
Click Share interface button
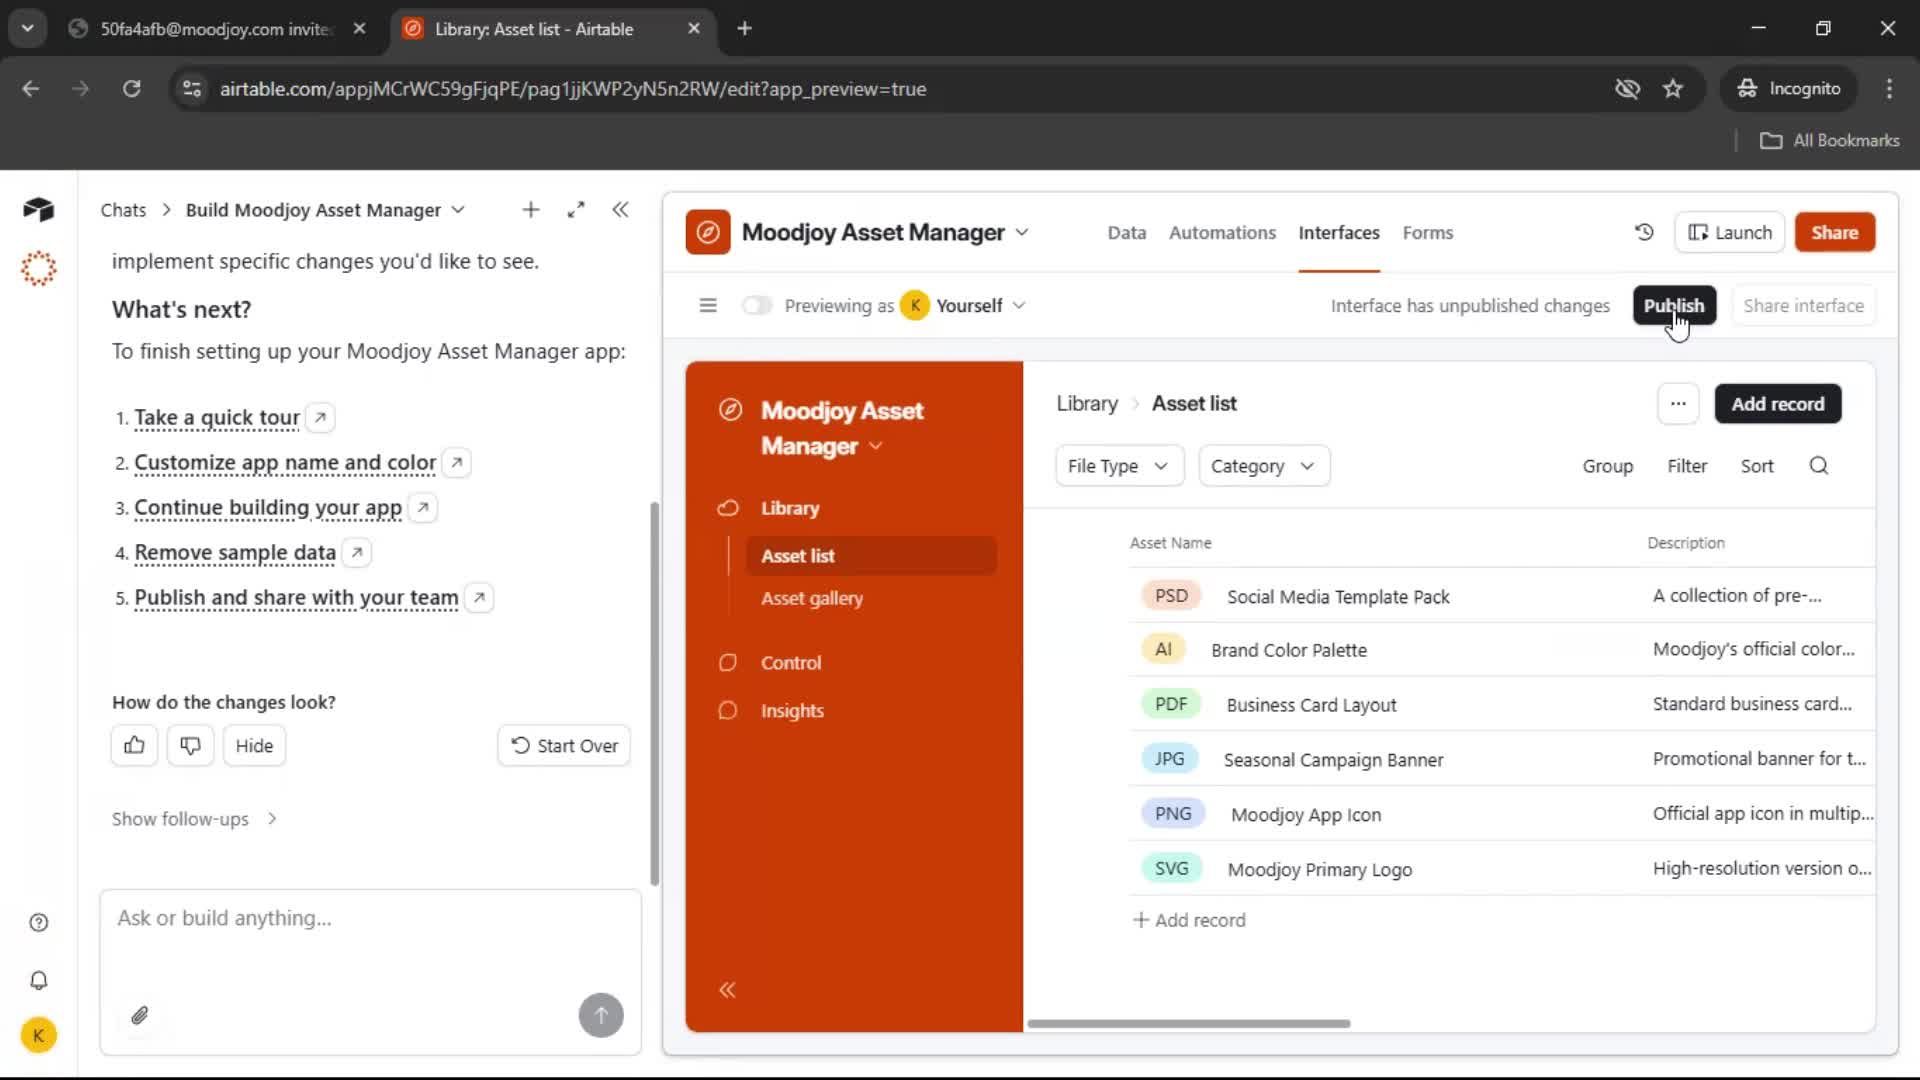pyautogui.click(x=1803, y=305)
